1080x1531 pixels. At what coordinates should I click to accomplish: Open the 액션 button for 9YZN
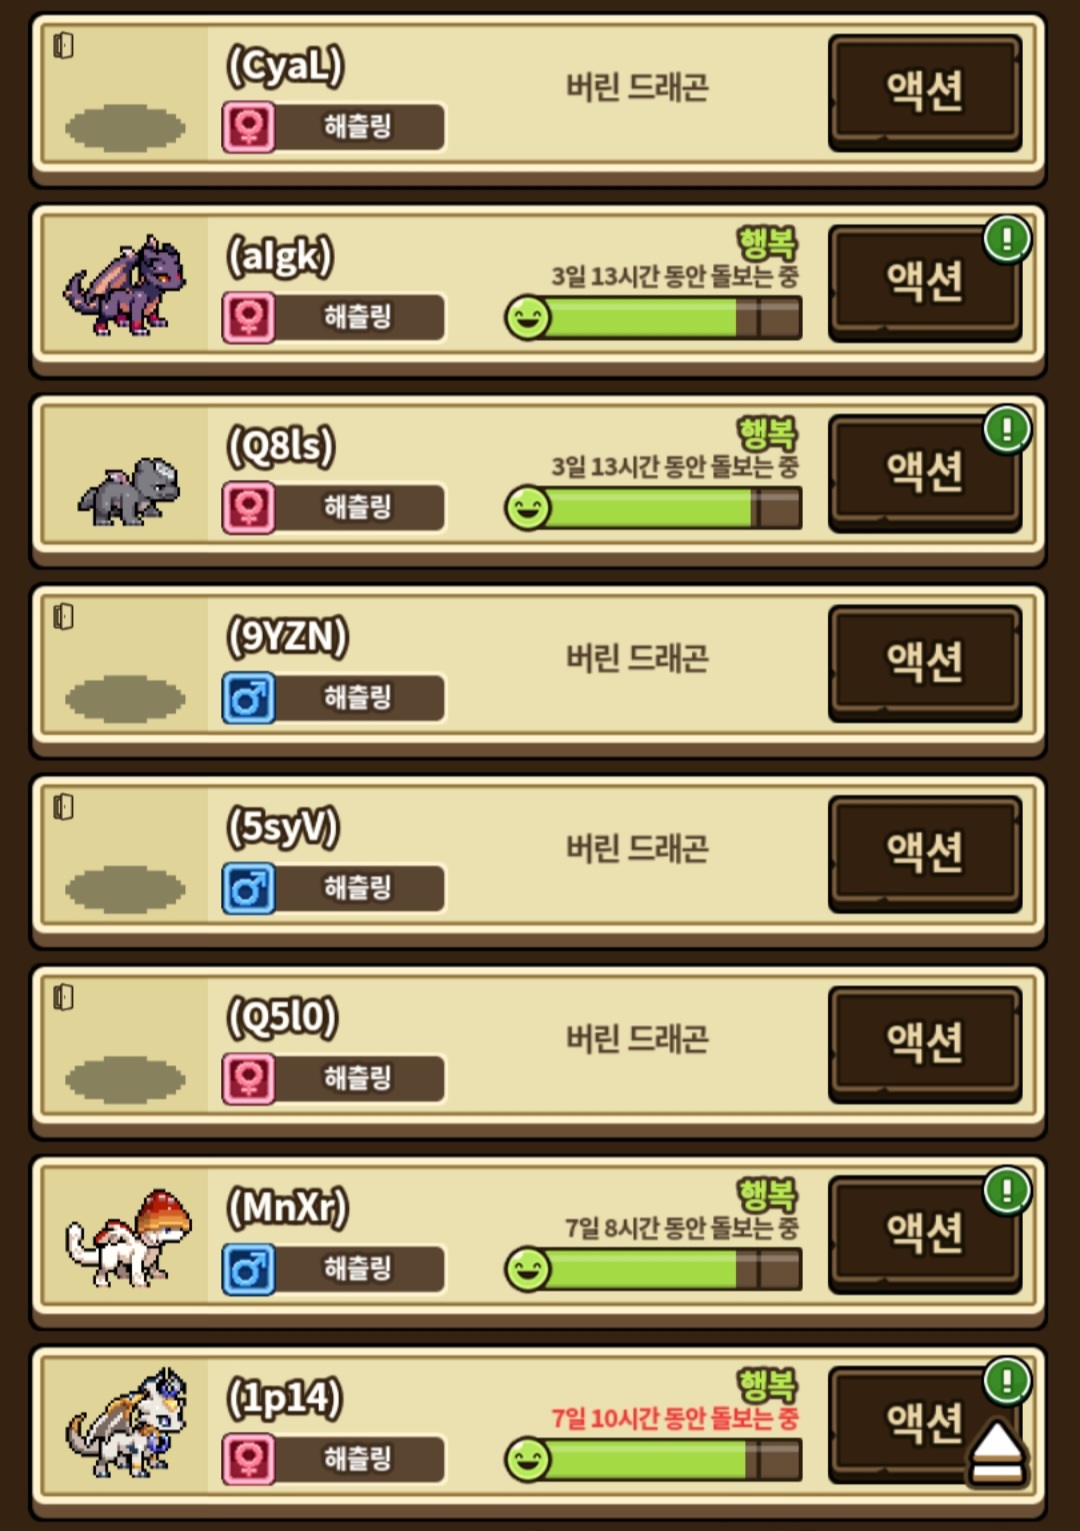point(925,663)
